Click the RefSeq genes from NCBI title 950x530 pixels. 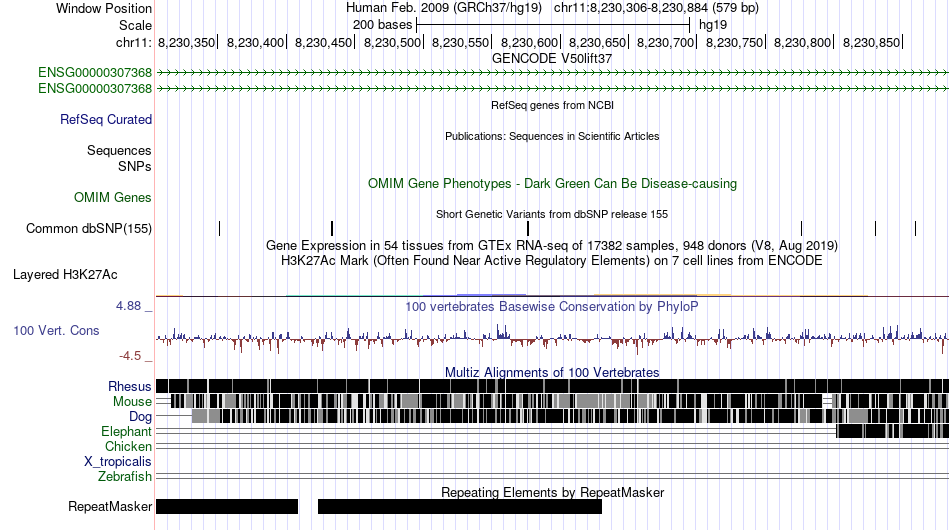(552, 105)
